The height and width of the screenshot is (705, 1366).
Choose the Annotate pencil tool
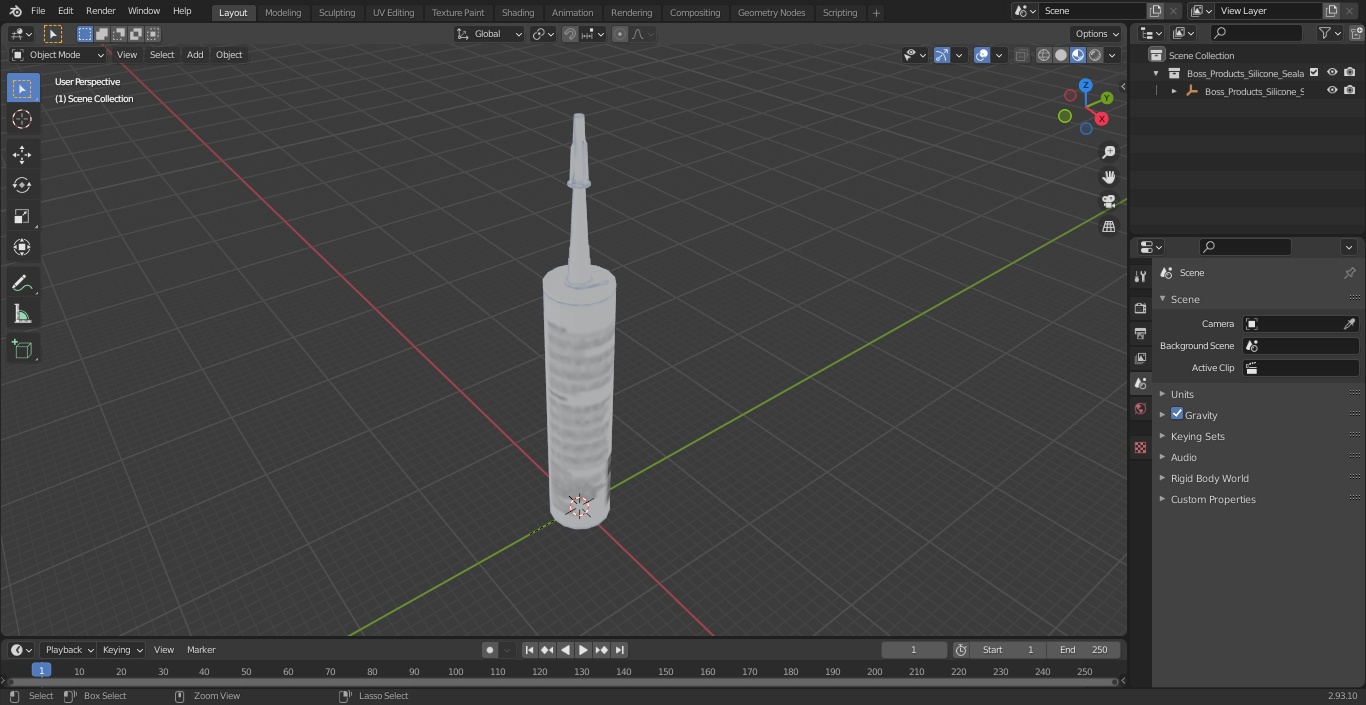(x=22, y=284)
